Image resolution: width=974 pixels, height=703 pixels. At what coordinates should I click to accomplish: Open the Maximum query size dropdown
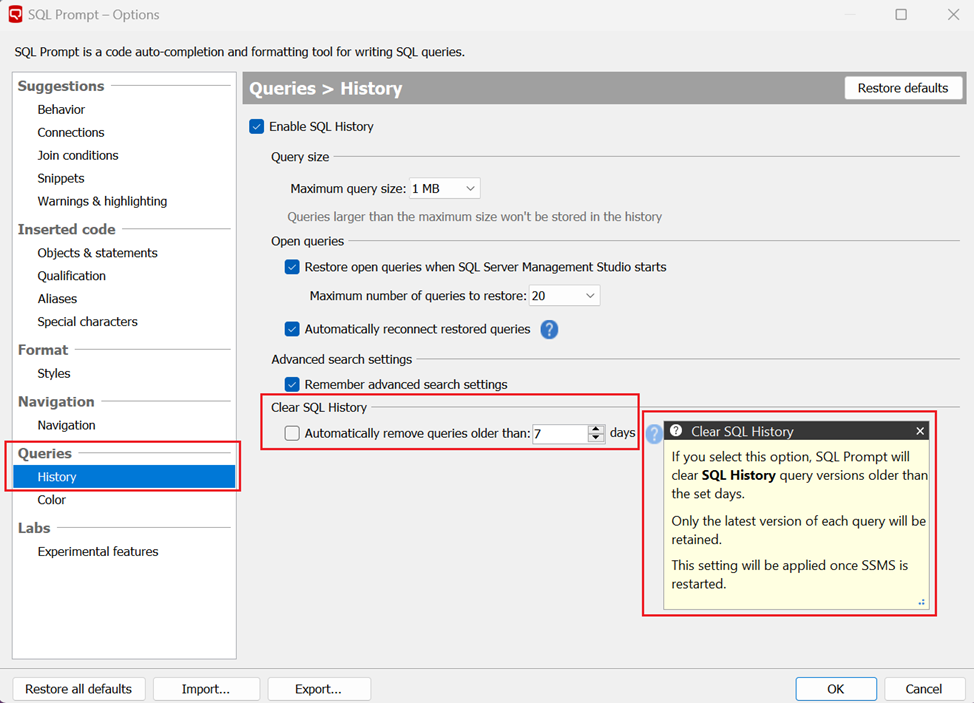pyautogui.click(x=445, y=189)
